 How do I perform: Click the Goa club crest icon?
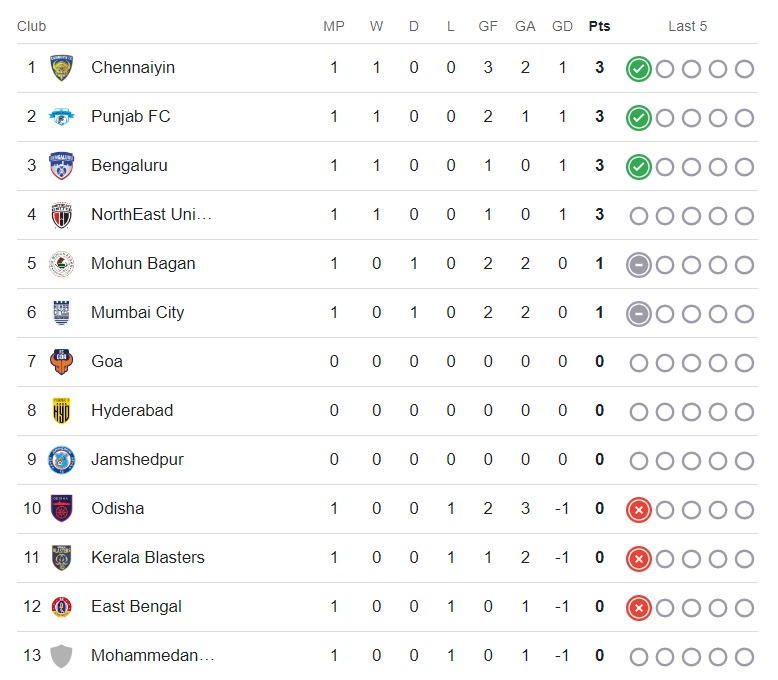click(62, 362)
